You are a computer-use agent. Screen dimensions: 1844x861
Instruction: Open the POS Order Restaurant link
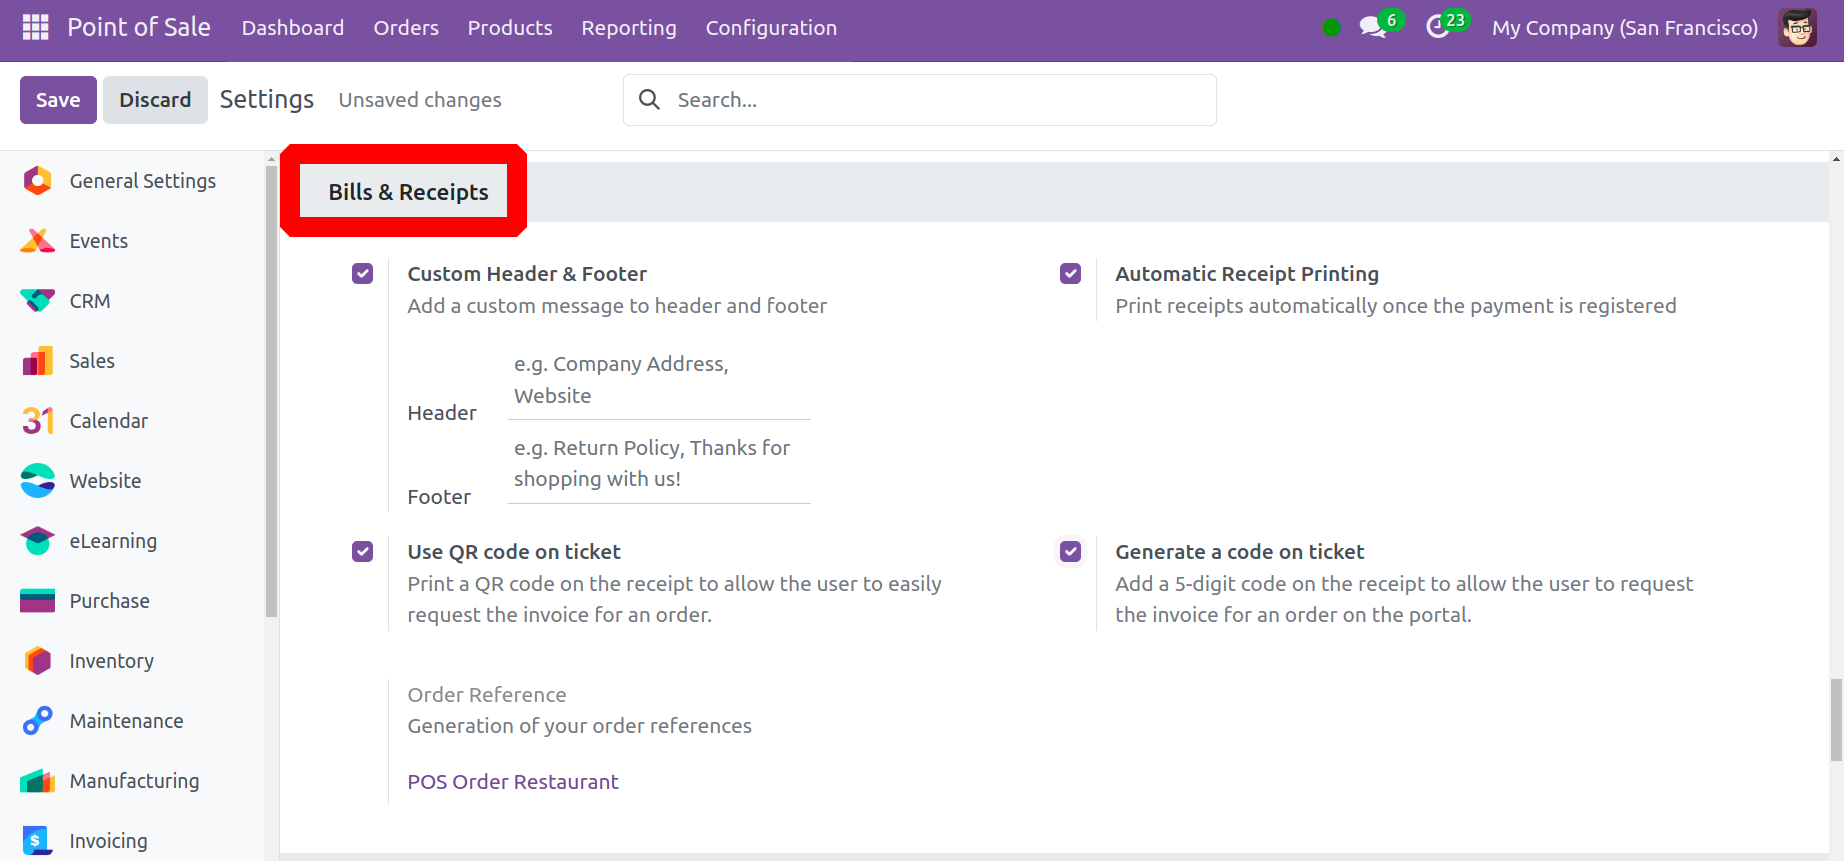pyautogui.click(x=512, y=782)
